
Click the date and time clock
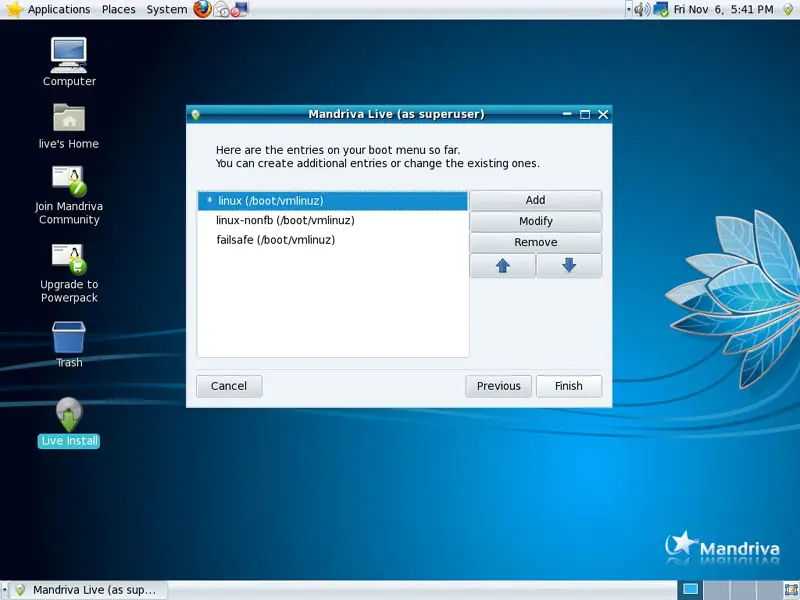(723, 9)
